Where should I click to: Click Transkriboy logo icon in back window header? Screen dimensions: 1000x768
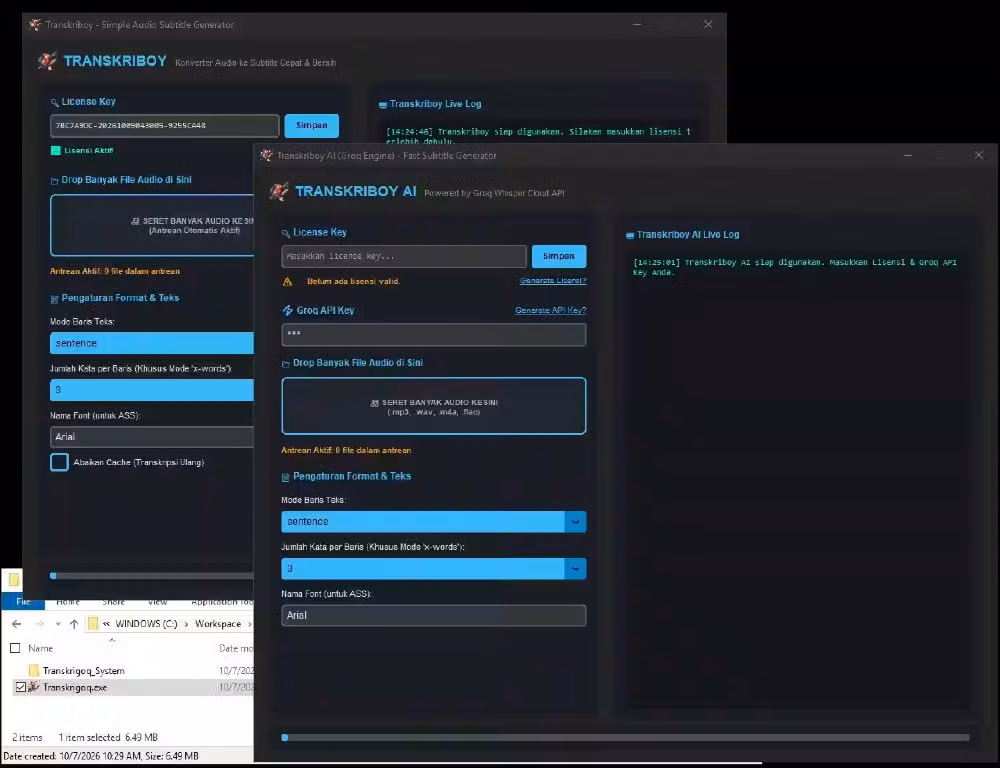47,61
